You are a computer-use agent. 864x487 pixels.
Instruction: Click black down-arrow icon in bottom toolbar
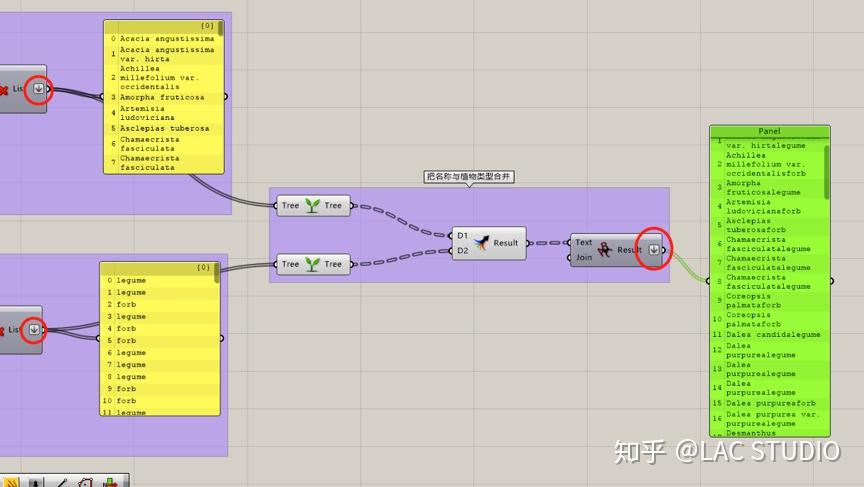(35, 483)
